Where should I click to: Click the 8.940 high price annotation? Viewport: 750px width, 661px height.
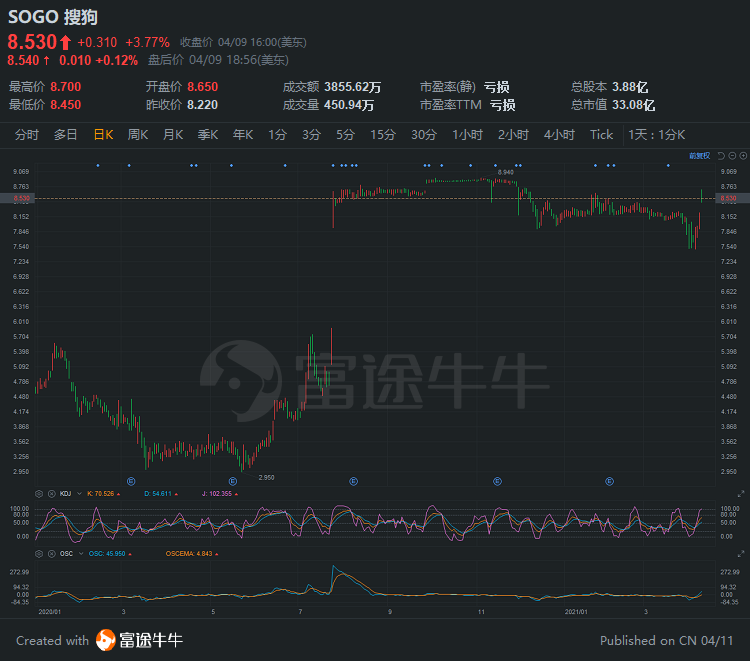tap(506, 172)
